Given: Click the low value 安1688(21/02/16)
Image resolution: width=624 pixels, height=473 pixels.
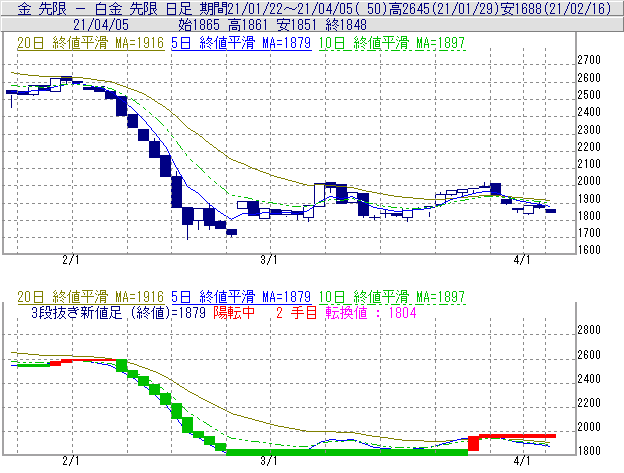Looking at the screenshot, I should click(x=555, y=8).
